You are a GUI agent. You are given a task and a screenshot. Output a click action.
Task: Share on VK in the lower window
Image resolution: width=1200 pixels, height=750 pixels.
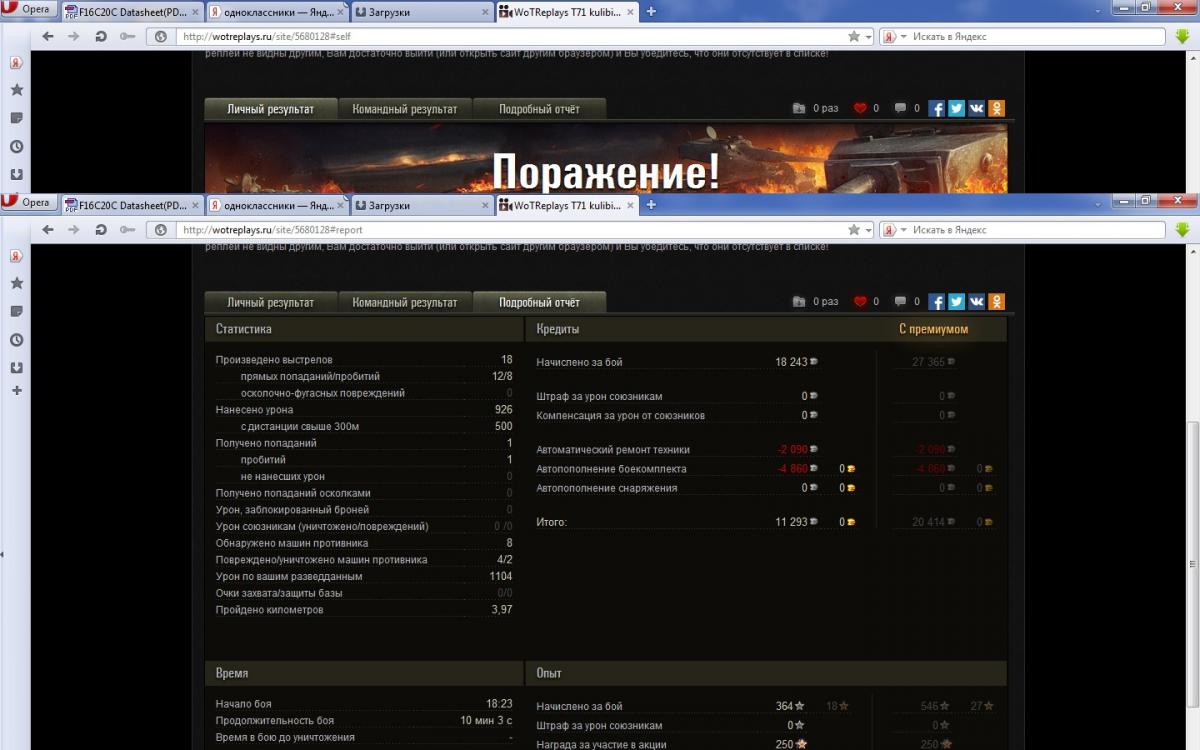coord(976,302)
